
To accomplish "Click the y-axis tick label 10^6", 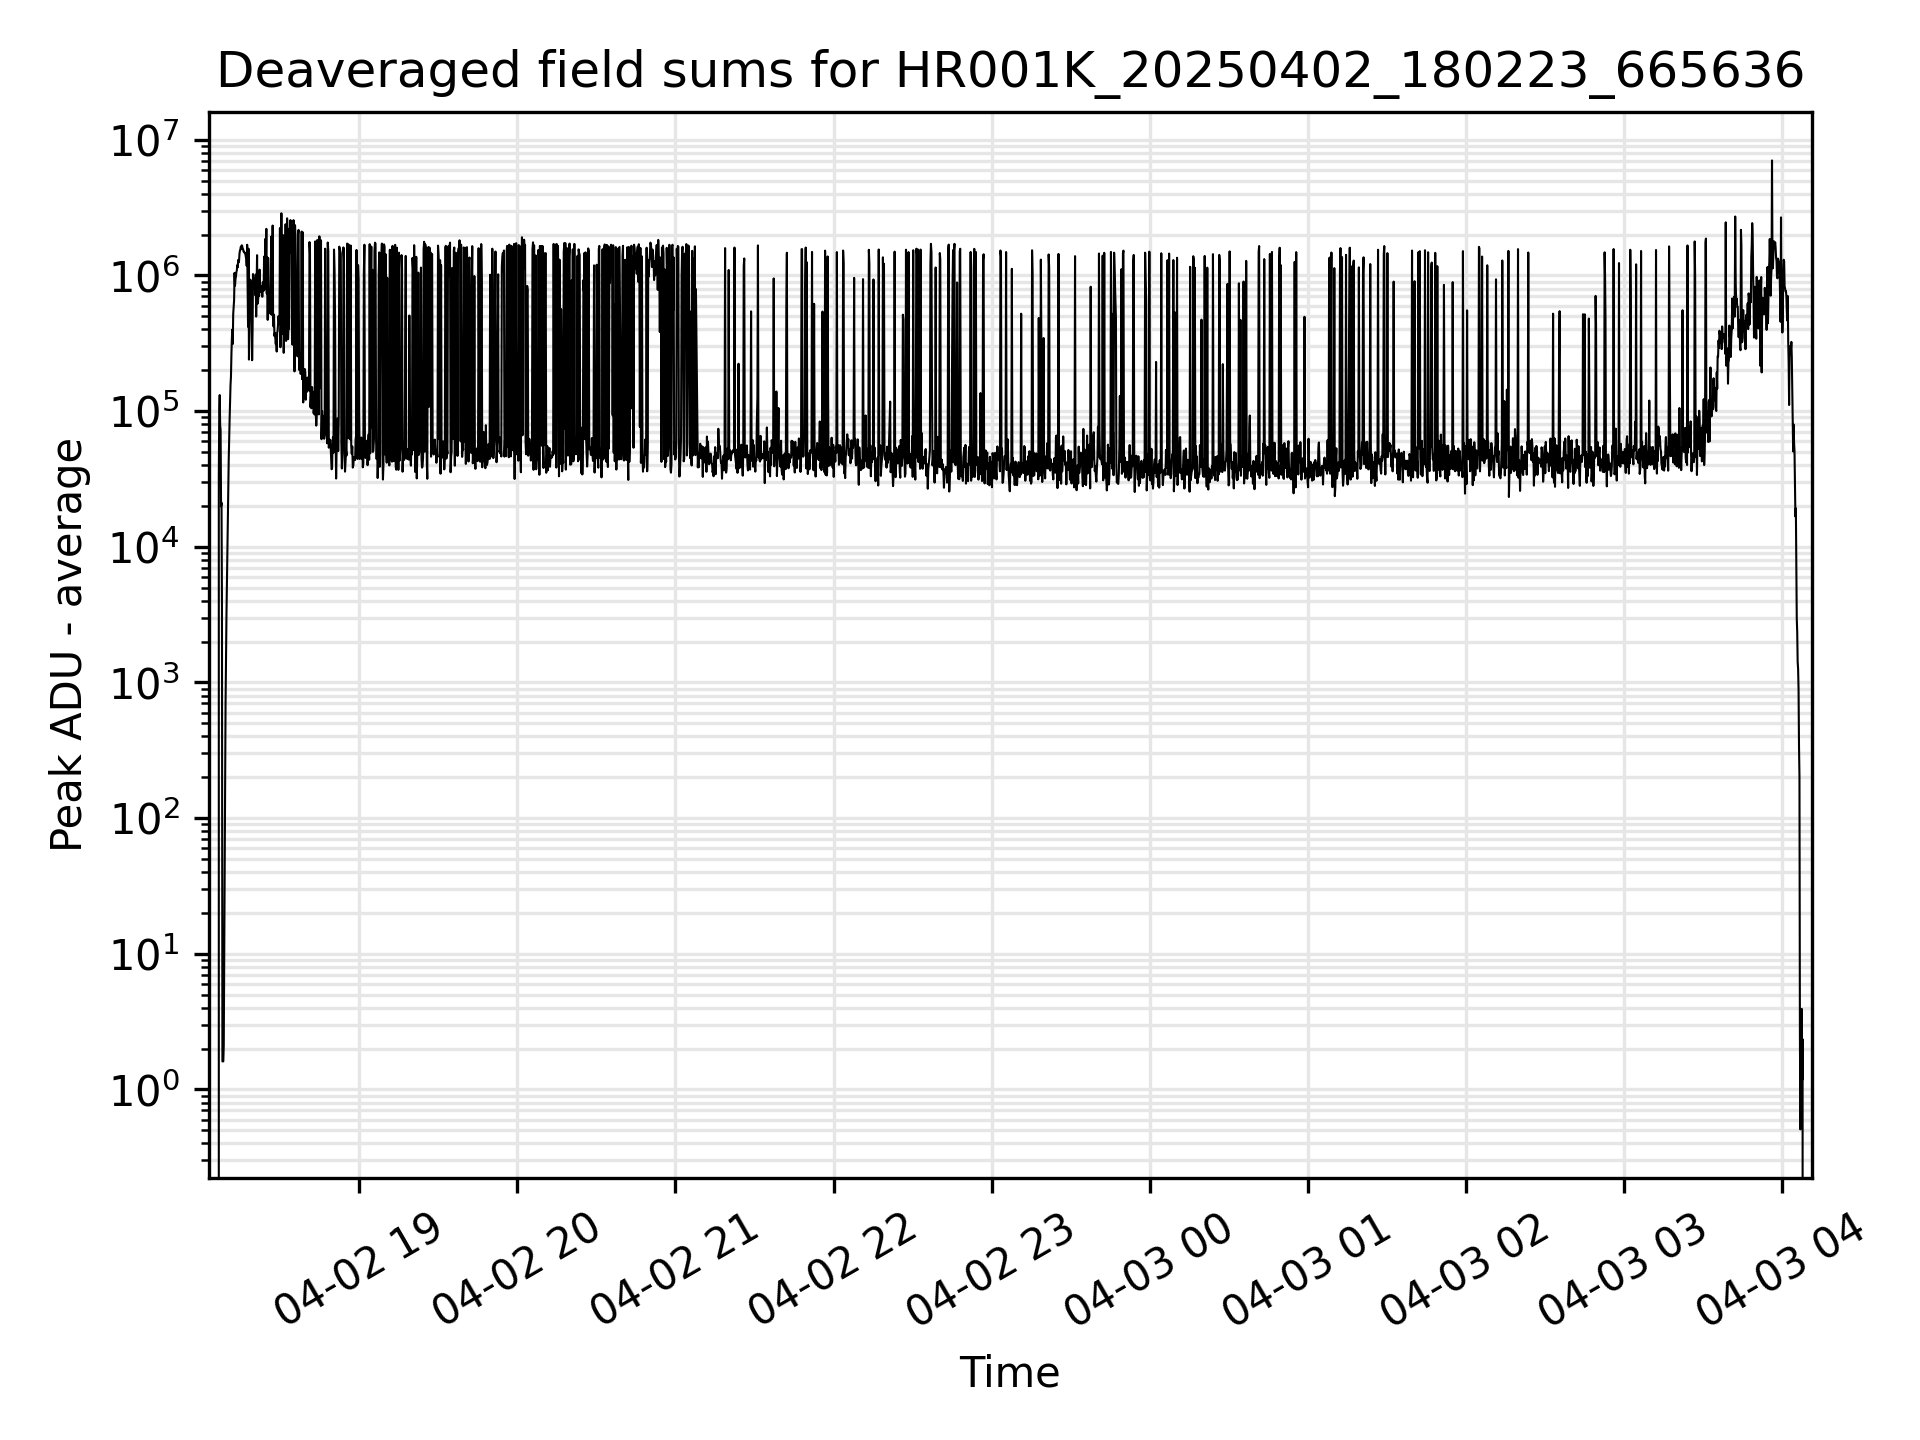I will click(x=146, y=275).
